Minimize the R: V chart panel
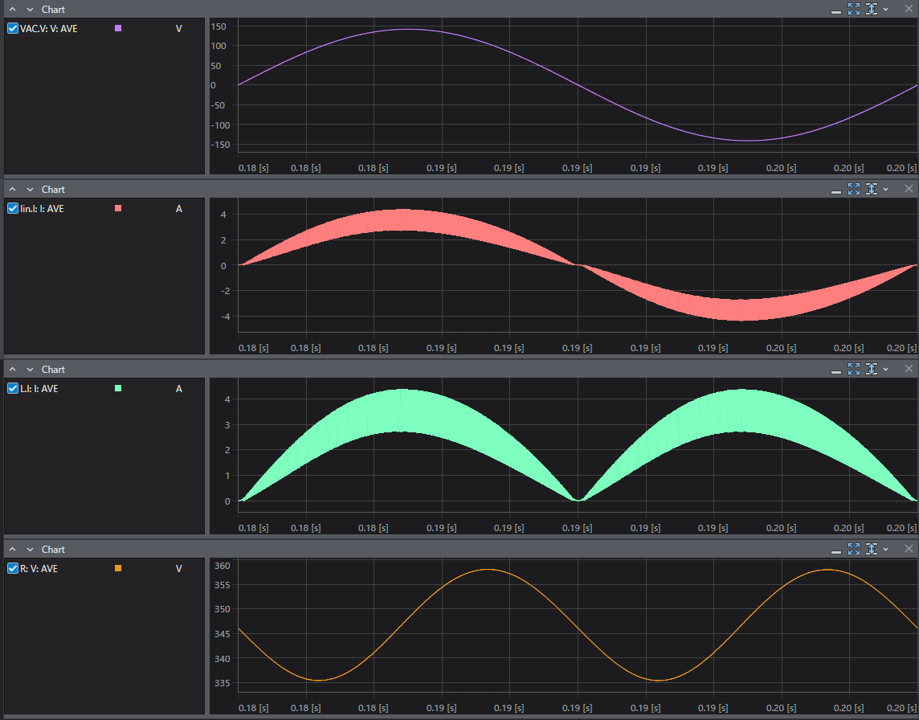The image size is (919, 720). pos(836,550)
